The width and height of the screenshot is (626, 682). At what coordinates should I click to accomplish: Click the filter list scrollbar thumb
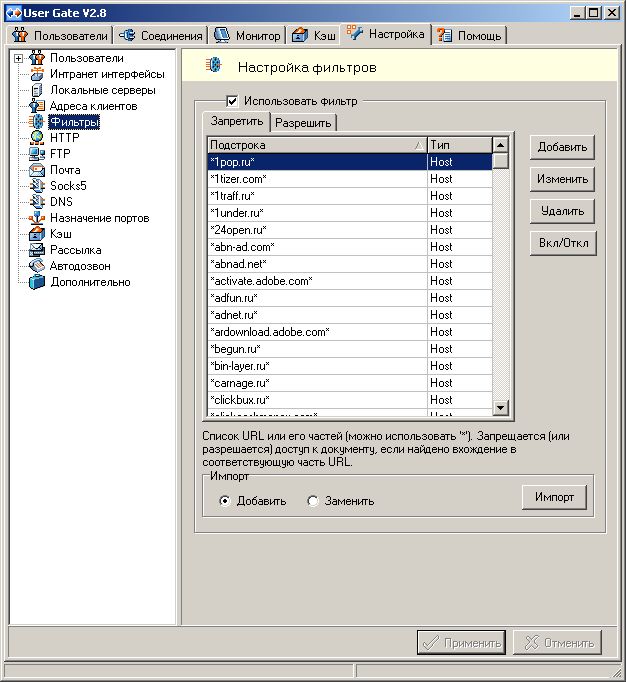pyautogui.click(x=500, y=160)
